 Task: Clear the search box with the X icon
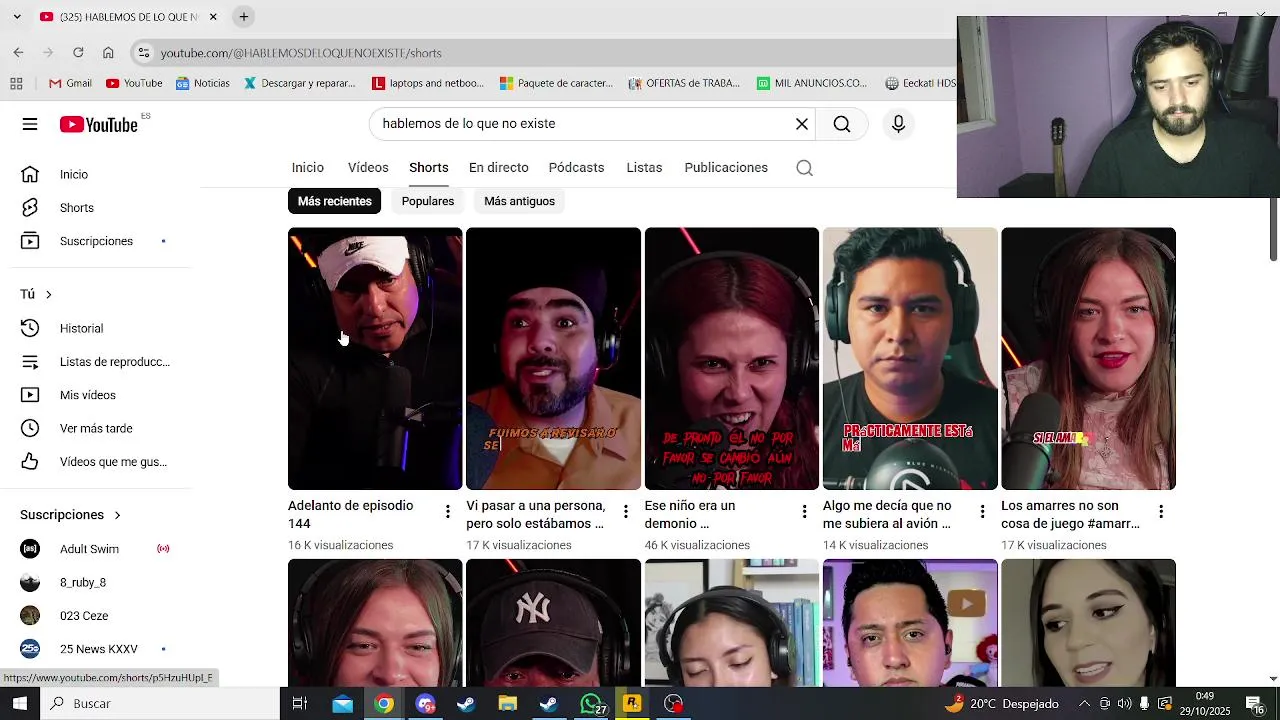click(x=801, y=124)
